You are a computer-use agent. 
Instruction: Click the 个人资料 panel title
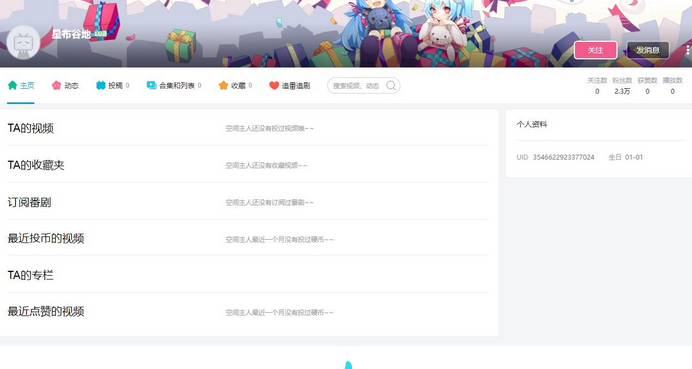(532, 124)
